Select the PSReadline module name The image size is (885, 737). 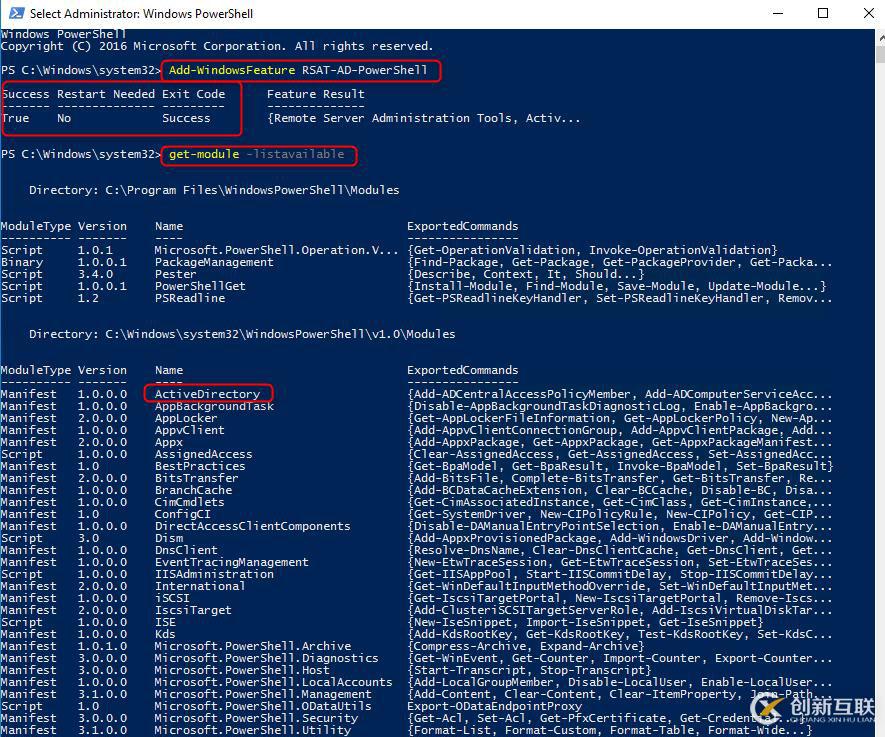(190, 298)
